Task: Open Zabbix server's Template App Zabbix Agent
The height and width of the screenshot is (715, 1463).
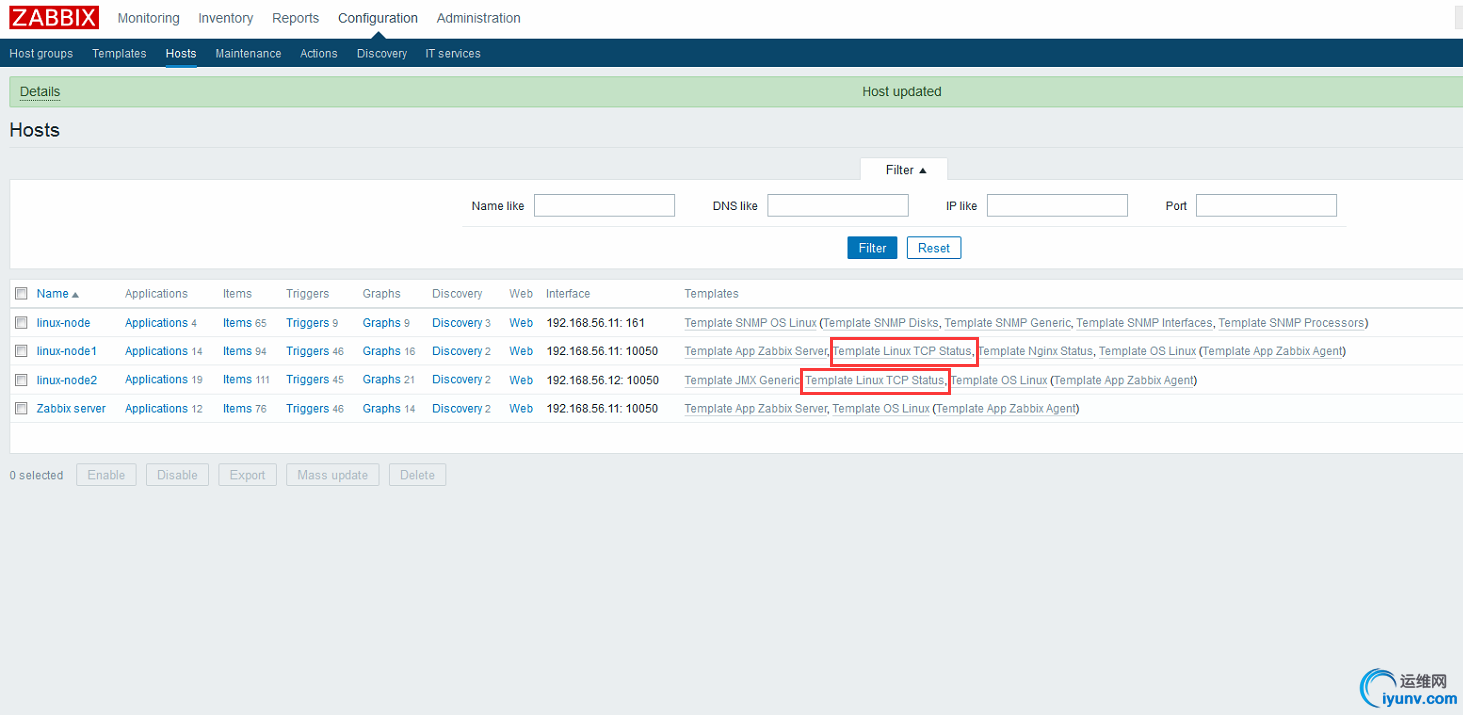Action: (1006, 408)
